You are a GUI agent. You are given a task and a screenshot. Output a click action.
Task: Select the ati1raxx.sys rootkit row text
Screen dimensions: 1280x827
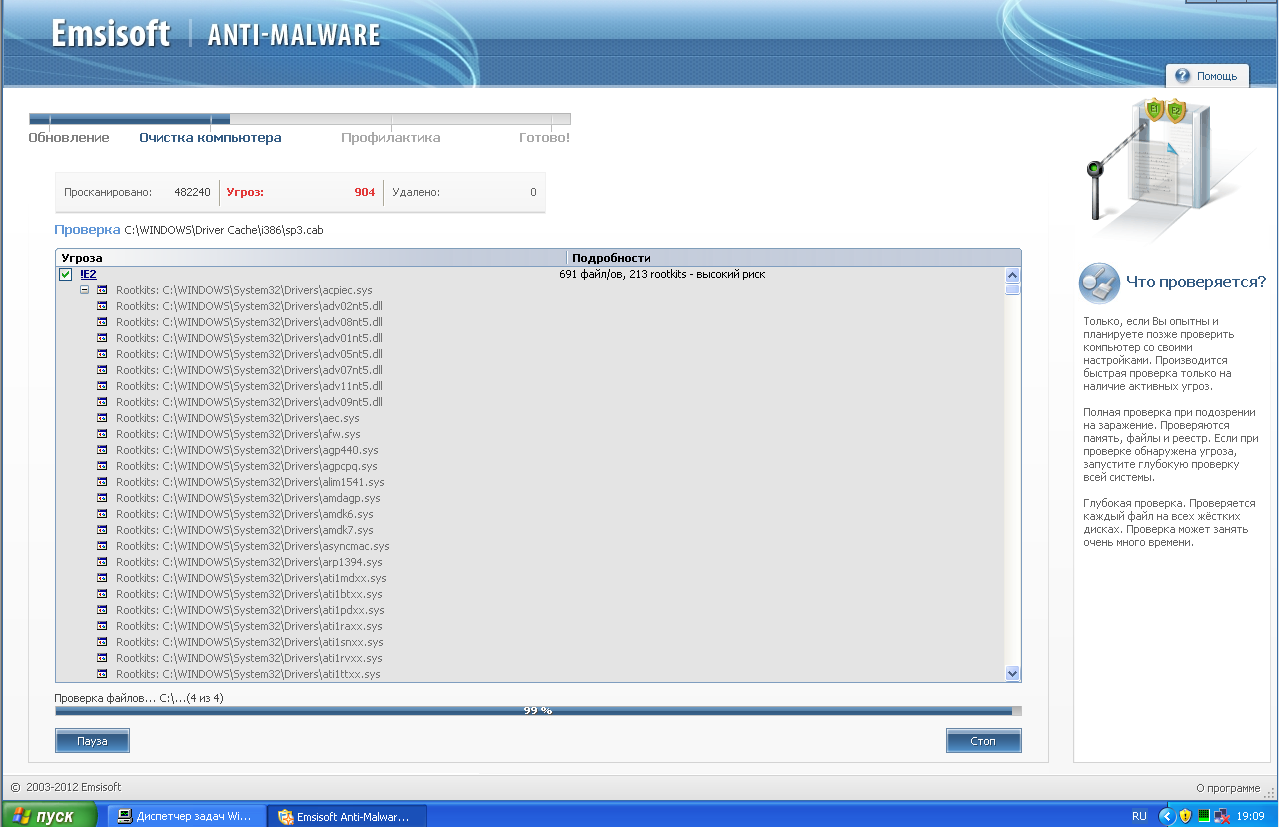[250, 626]
